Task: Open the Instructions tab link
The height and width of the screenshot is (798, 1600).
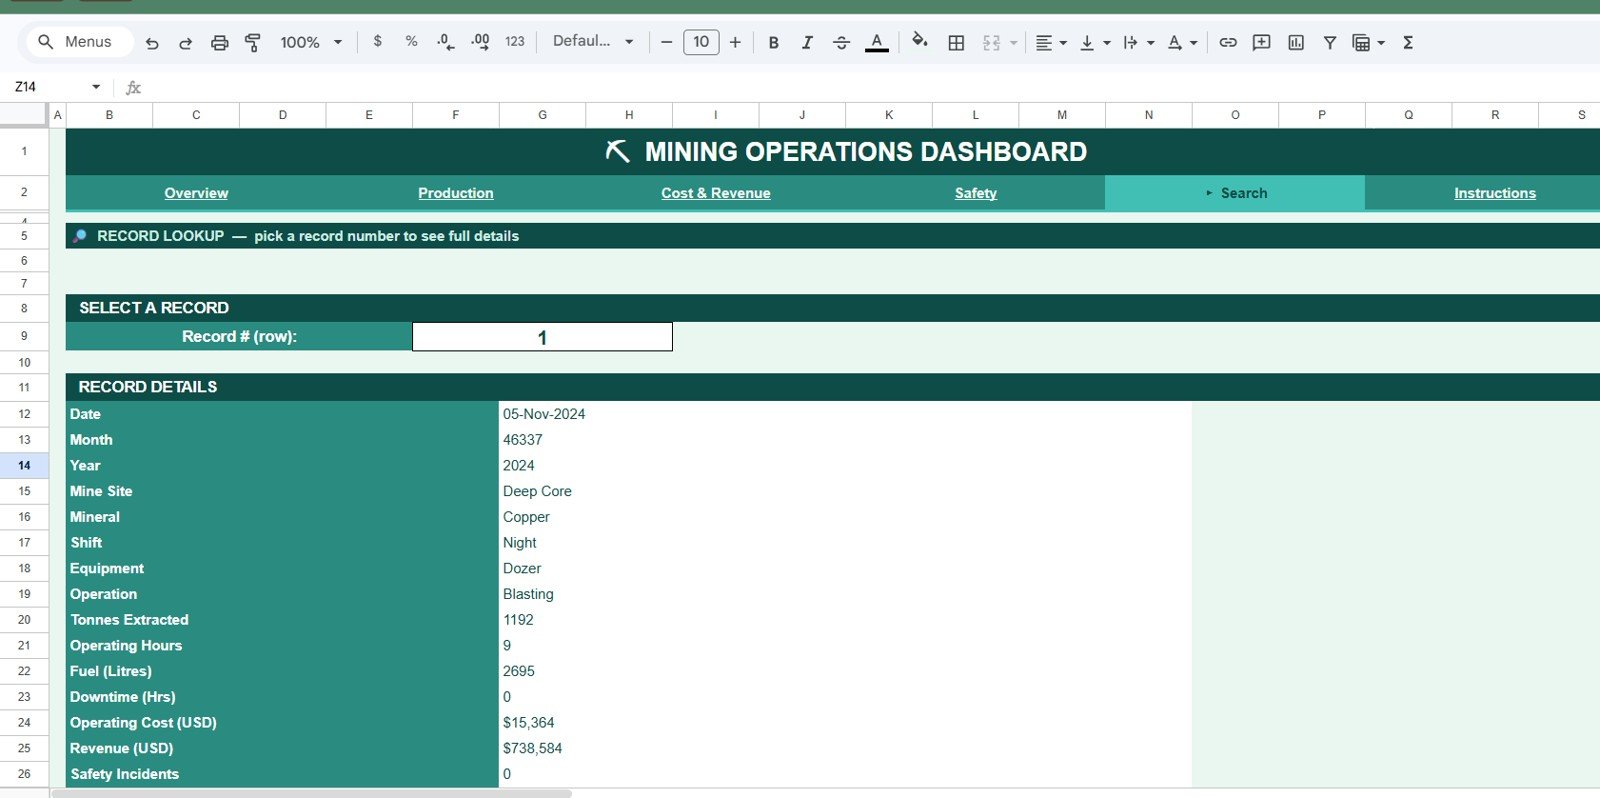Action: tap(1495, 193)
